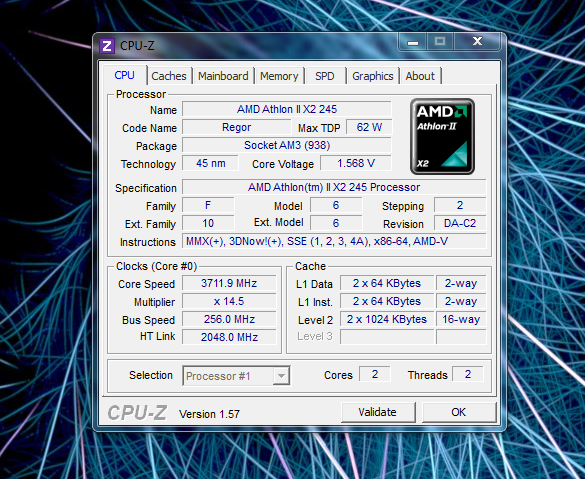585x479 pixels.
Task: Open the Processor #1 selection dropdown
Action: 236,376
